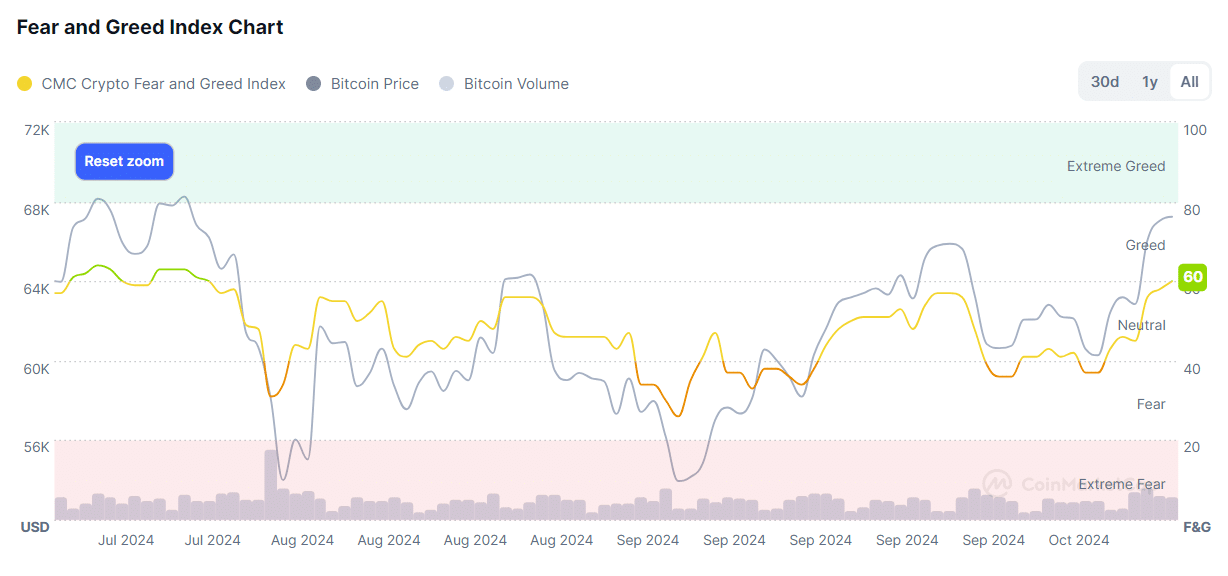Click the gray Bitcoin Price legend dot
The height and width of the screenshot is (576, 1228).
(315, 84)
